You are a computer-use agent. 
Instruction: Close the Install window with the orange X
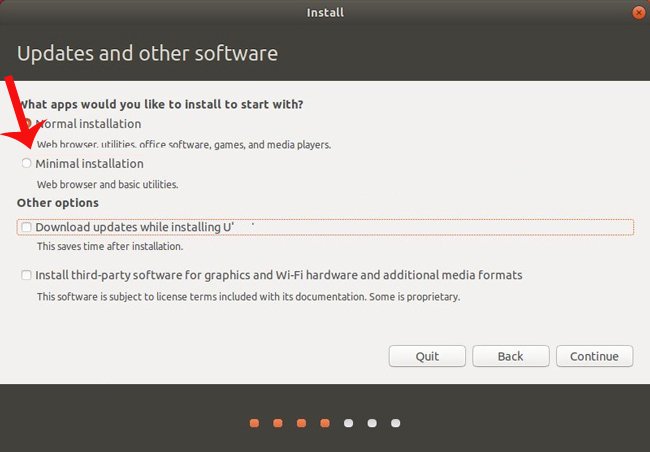(639, 13)
